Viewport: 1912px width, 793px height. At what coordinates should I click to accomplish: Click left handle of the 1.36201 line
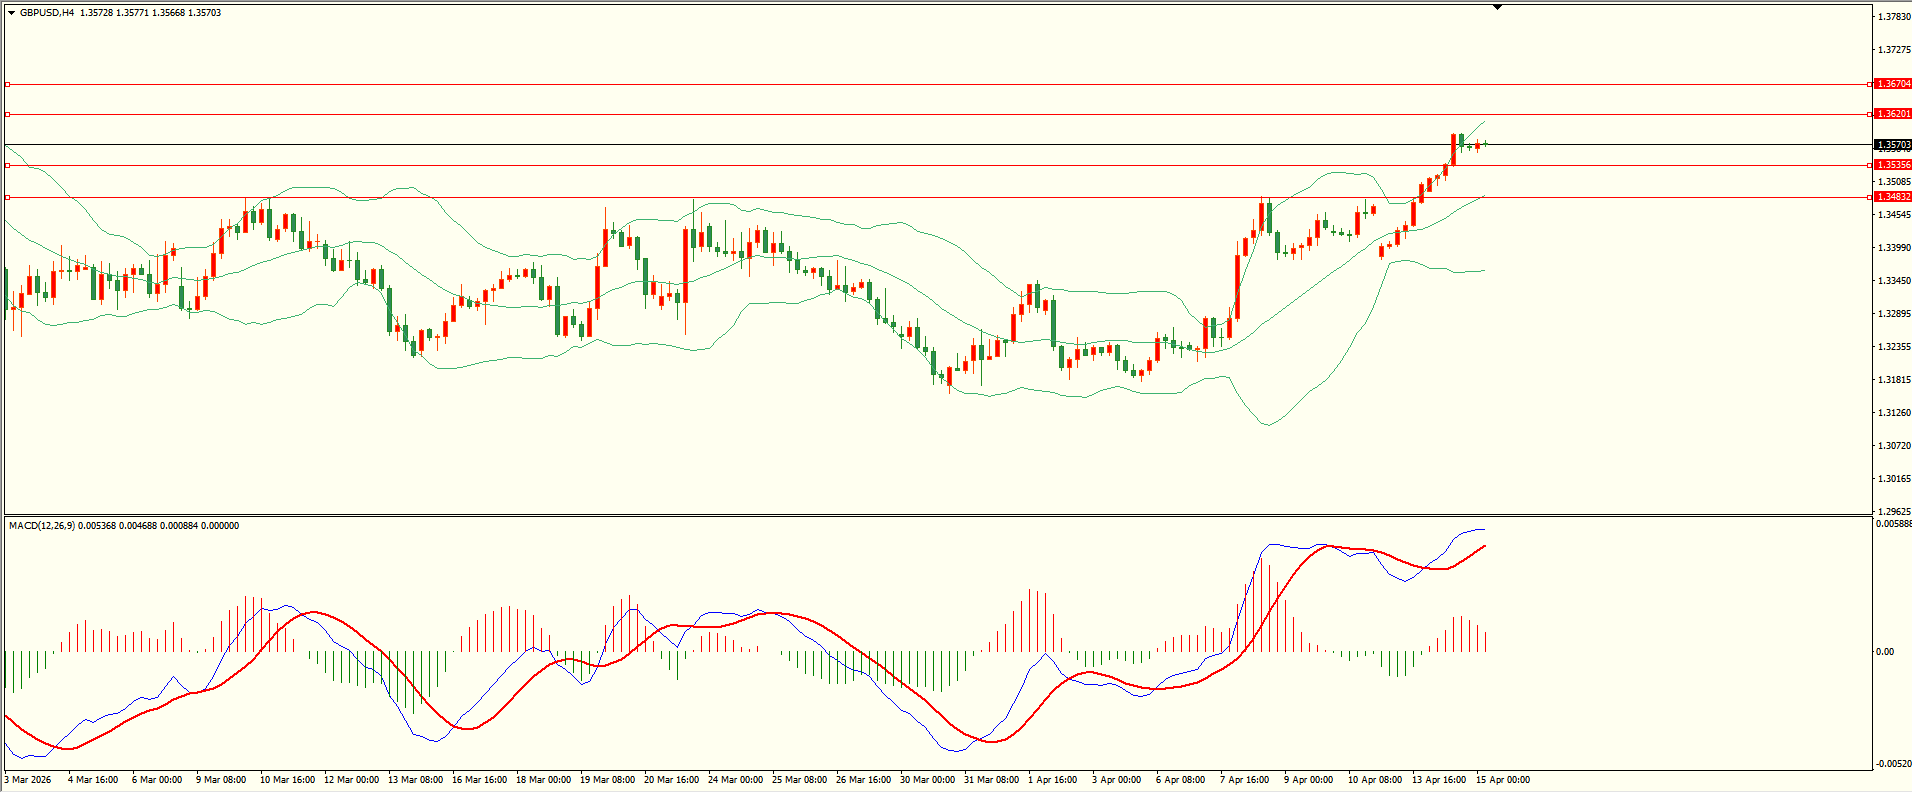pos(7,114)
